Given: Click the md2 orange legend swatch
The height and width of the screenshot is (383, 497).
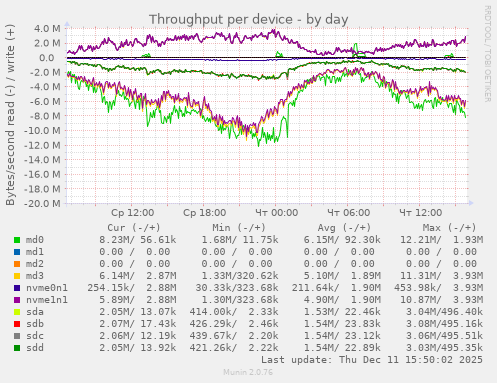Looking at the screenshot, I should coord(17,264).
